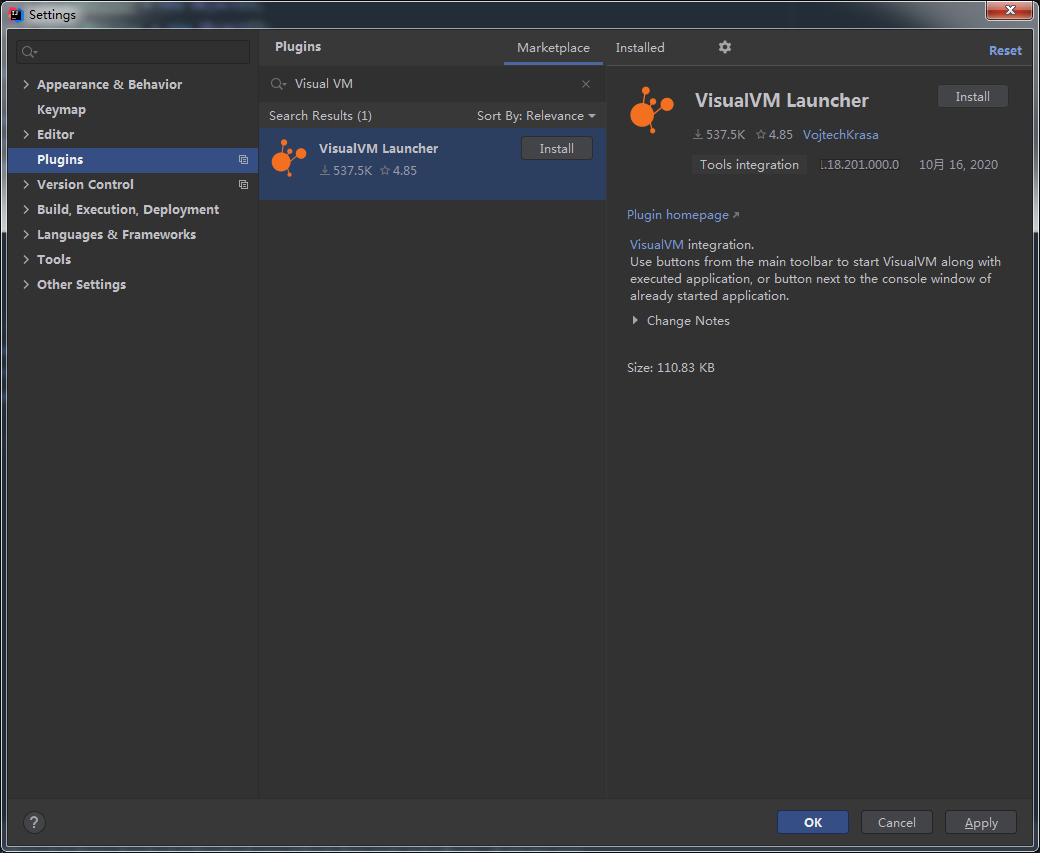Select Keymap in the settings tree
1040x853 pixels.
[x=61, y=109]
